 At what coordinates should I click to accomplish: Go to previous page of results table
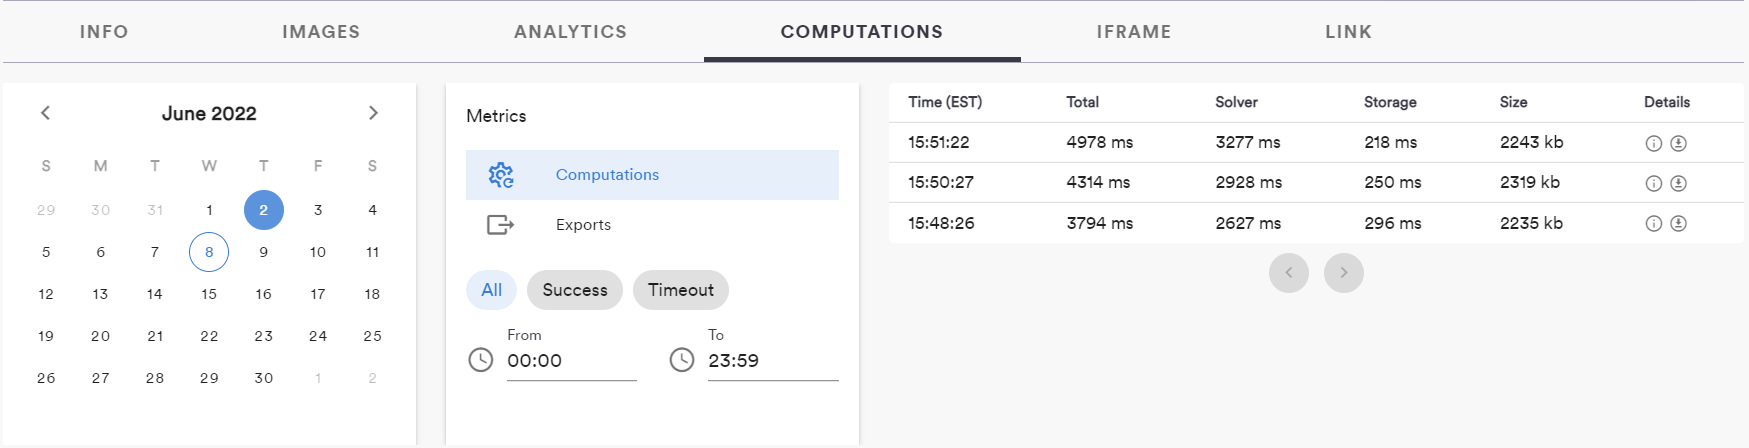click(1288, 273)
